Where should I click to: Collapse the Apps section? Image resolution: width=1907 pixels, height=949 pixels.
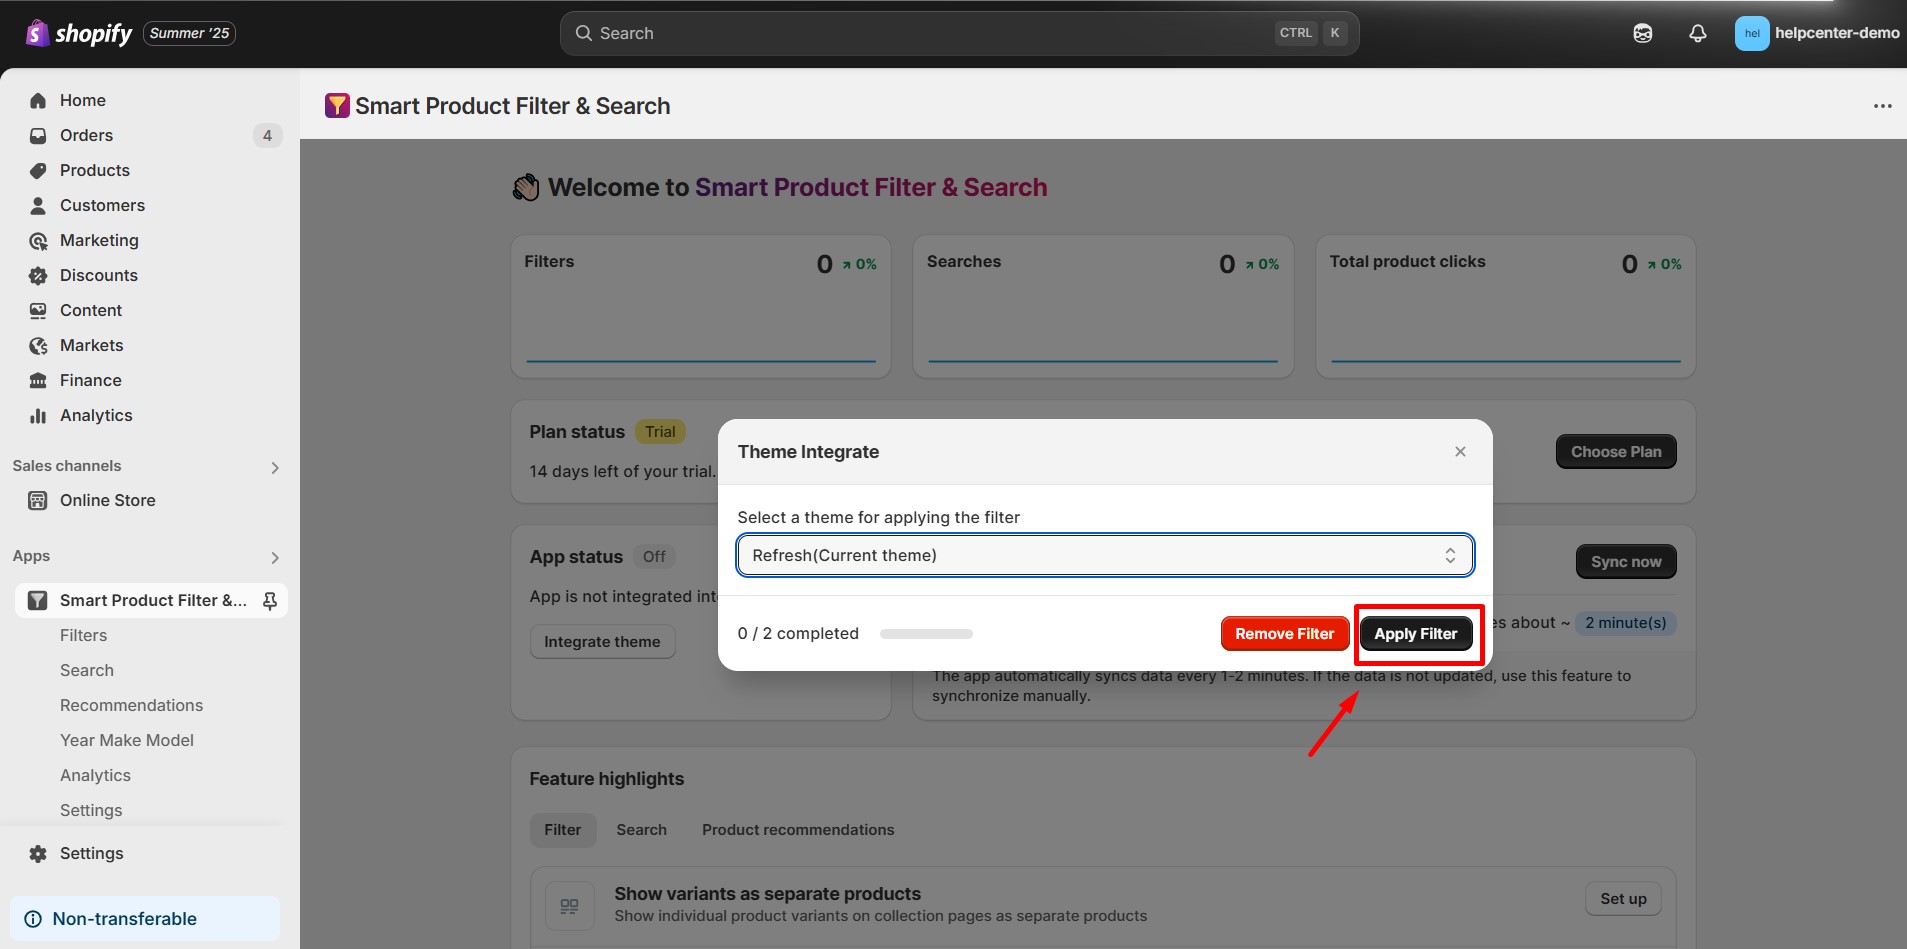pyautogui.click(x=274, y=558)
